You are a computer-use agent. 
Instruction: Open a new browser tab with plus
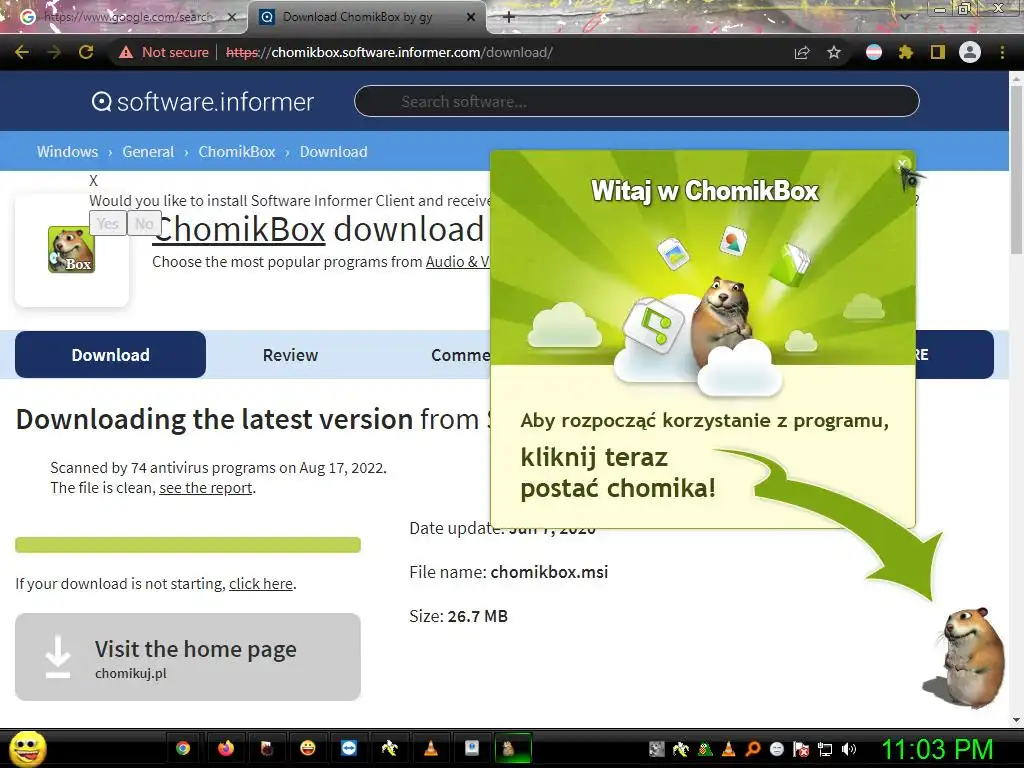click(x=509, y=17)
